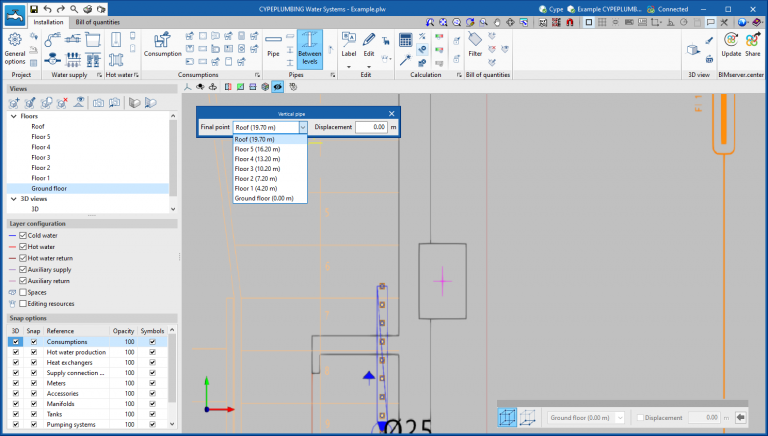
Task: Choose Floor 1 (4.20 m) from list
Action: click(270, 188)
